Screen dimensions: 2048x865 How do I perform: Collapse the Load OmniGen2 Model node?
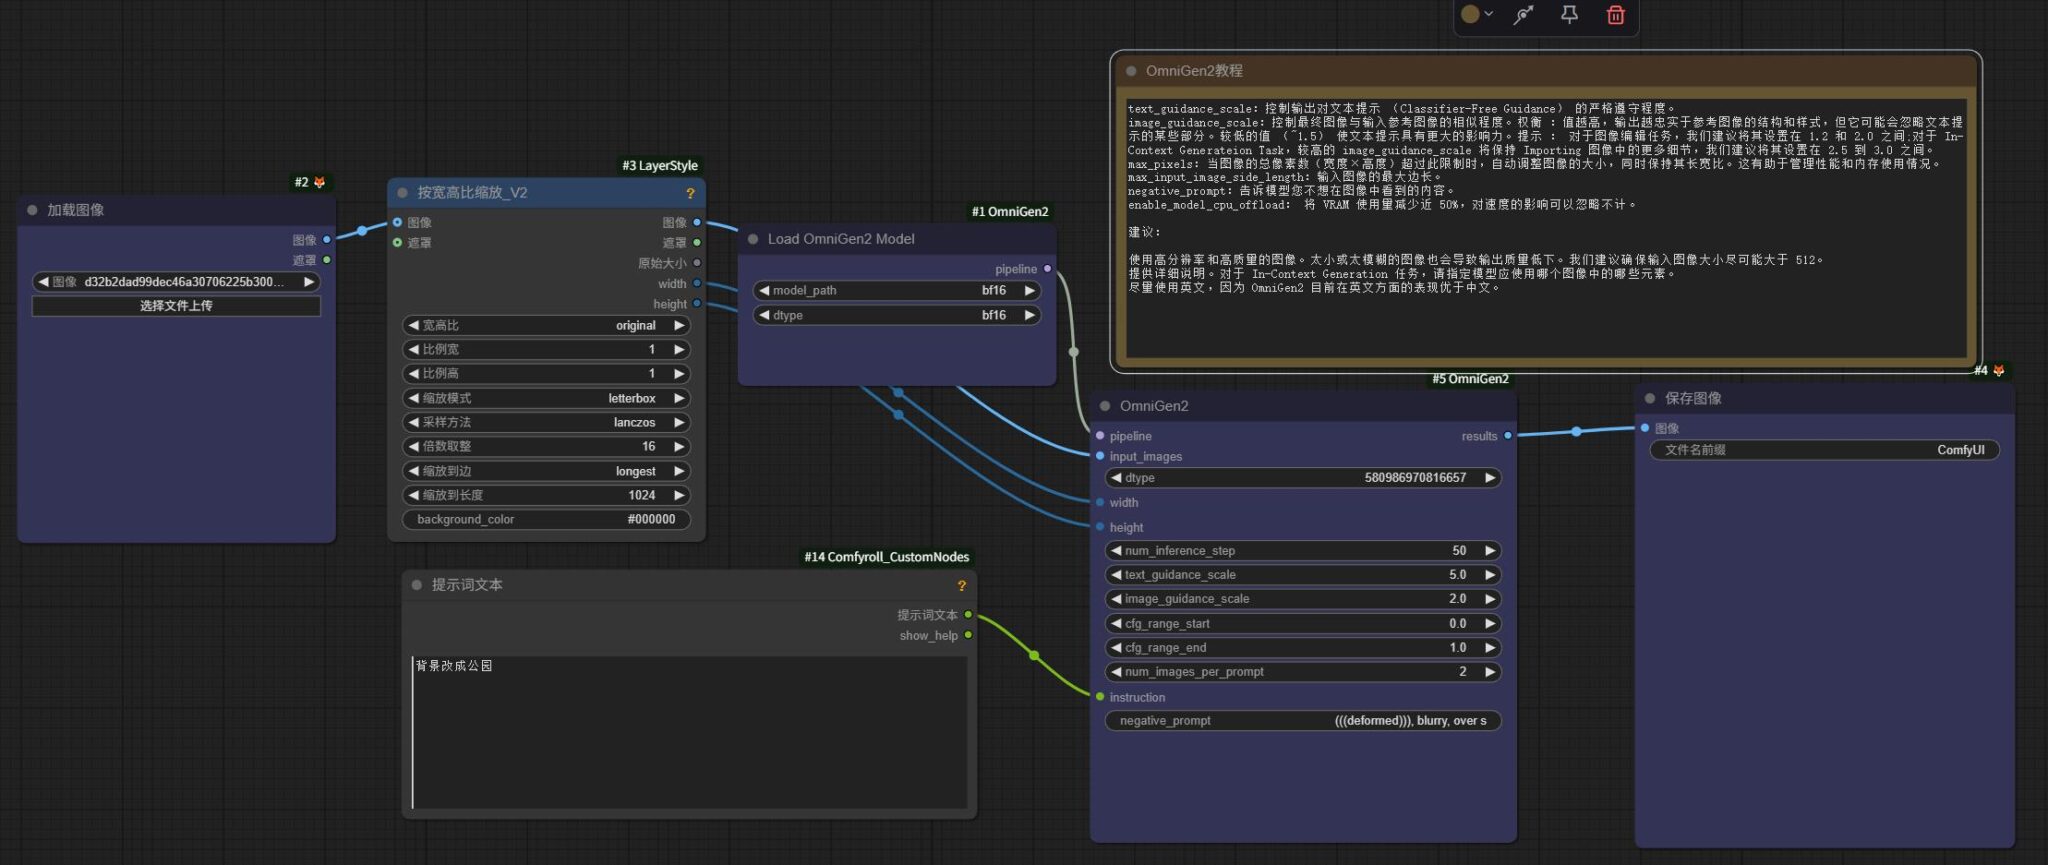click(753, 239)
